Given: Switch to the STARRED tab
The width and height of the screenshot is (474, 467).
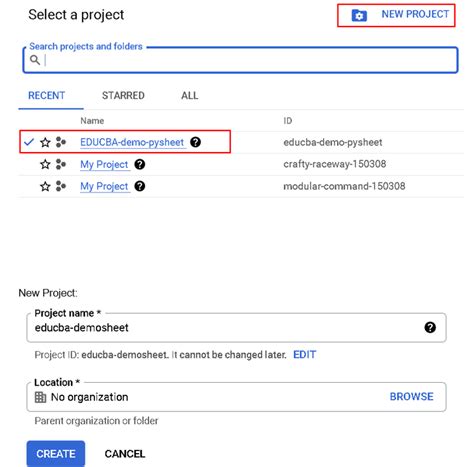Looking at the screenshot, I should 123,96.
